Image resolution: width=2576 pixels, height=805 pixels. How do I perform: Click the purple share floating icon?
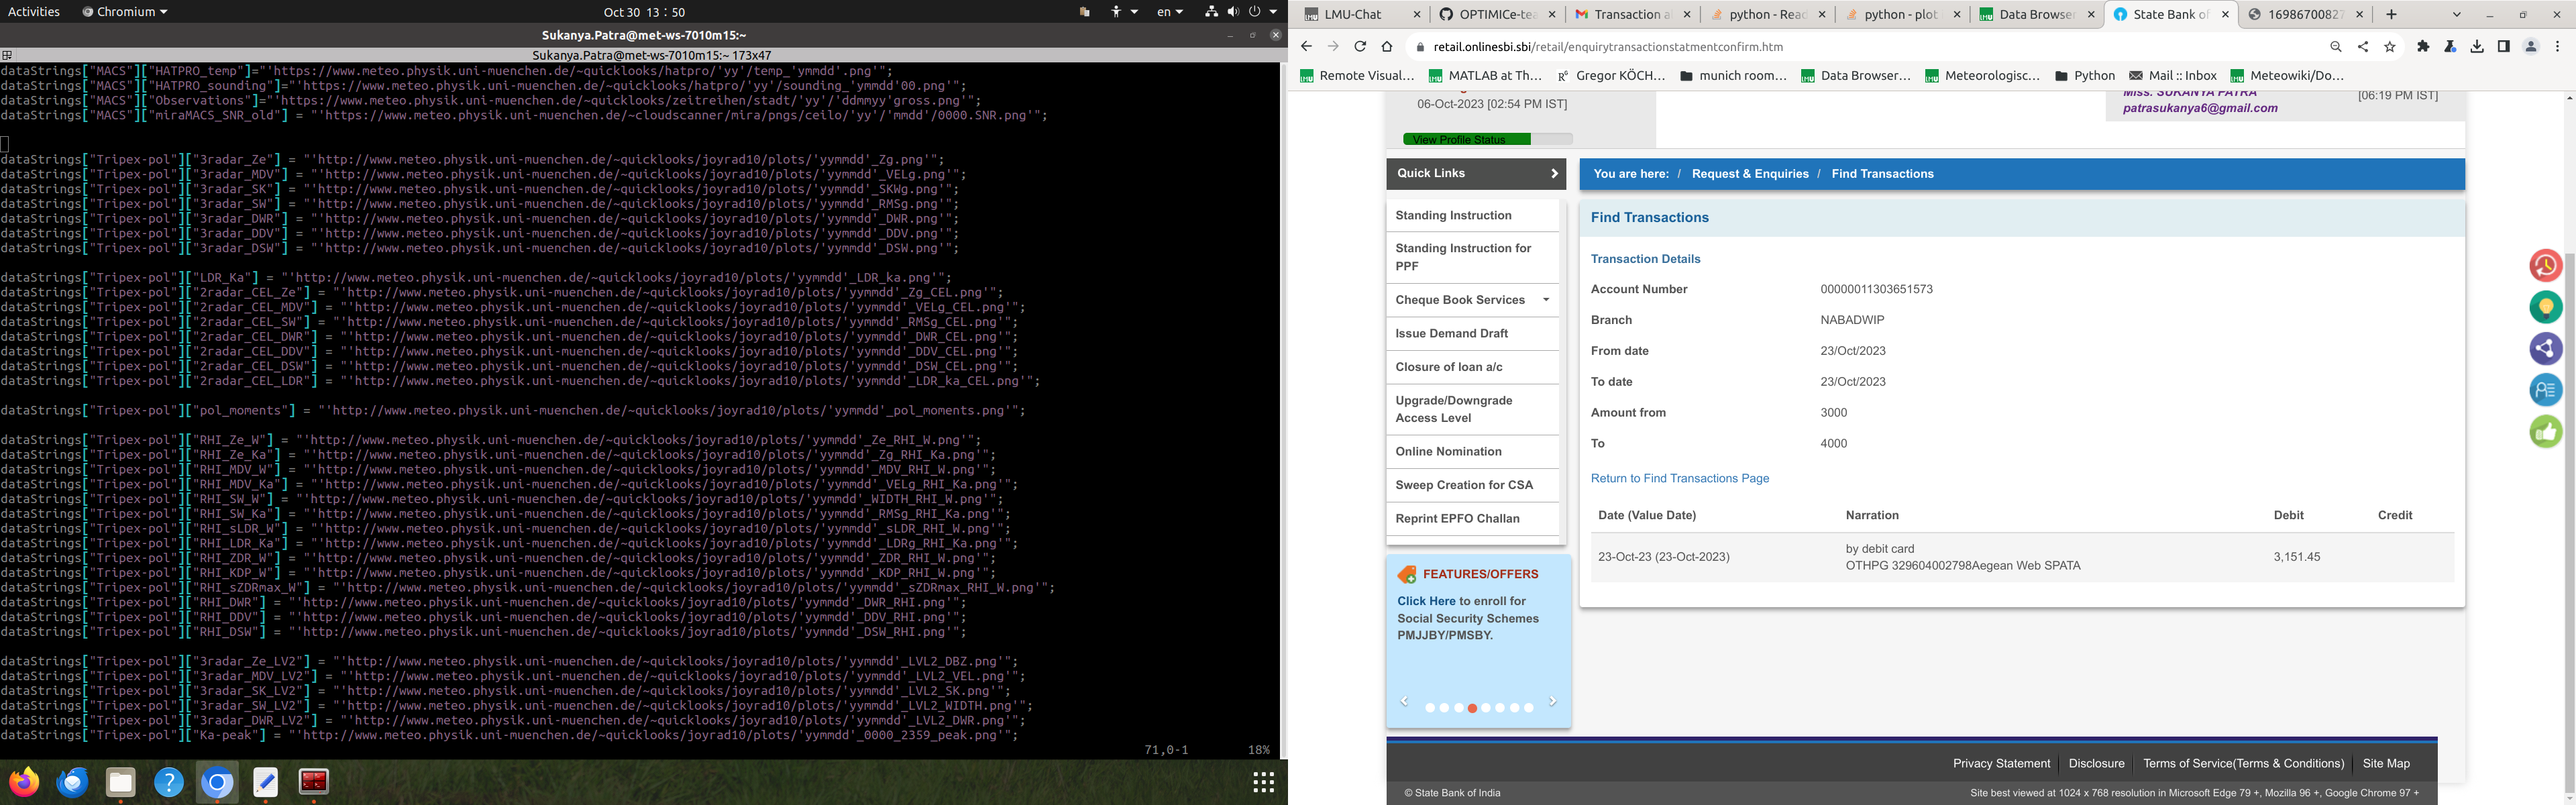point(2545,348)
